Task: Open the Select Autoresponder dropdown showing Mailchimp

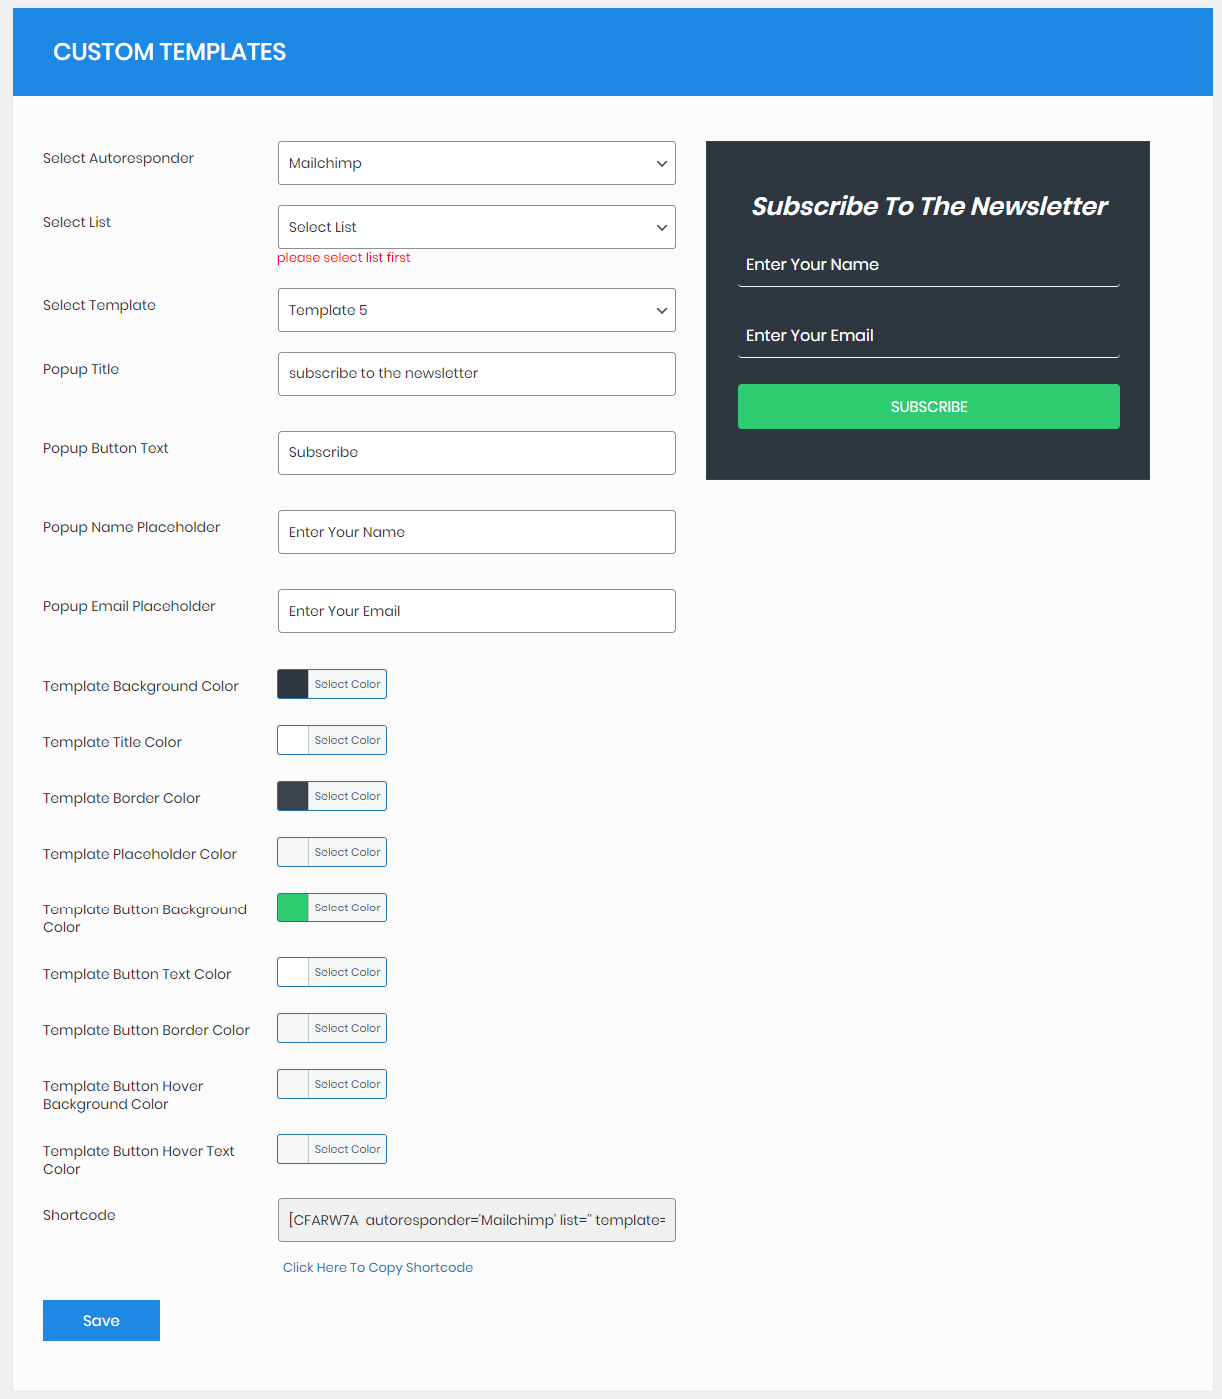Action: (477, 163)
